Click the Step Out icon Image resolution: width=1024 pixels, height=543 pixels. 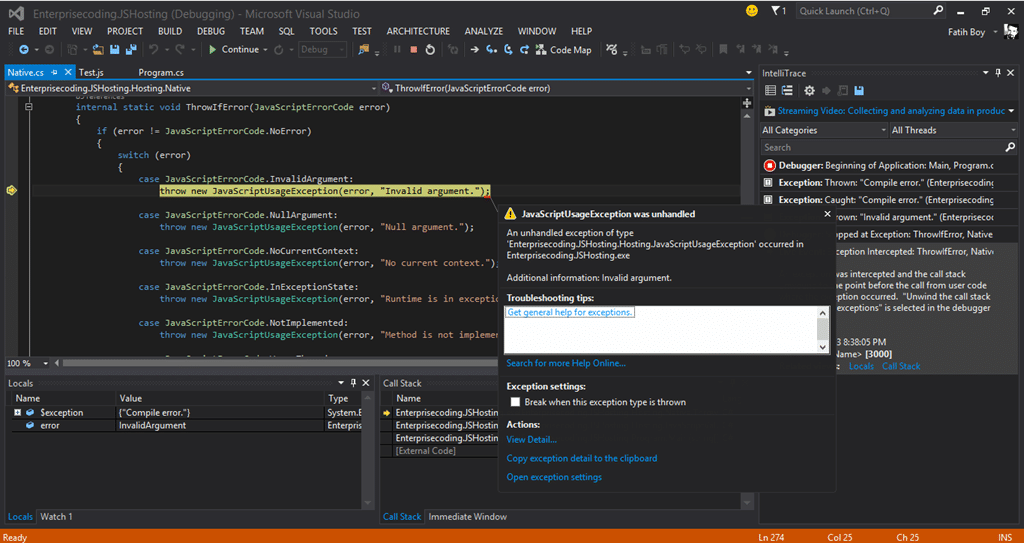[524, 50]
